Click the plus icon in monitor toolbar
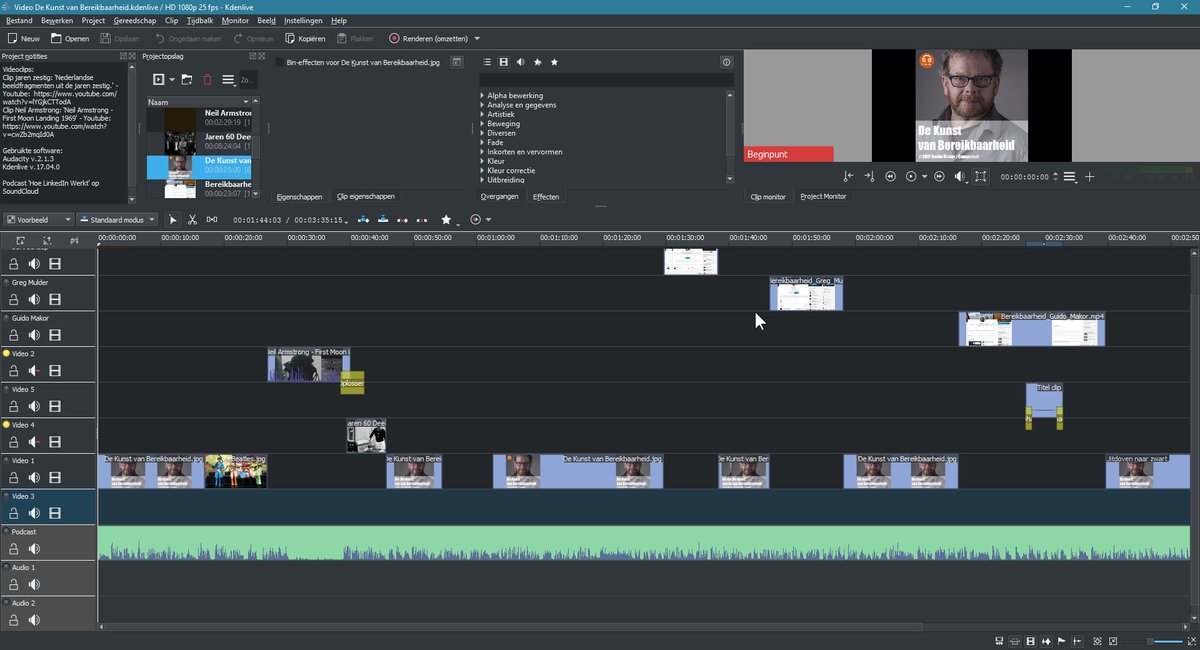This screenshot has height=650, width=1200. point(1090,176)
